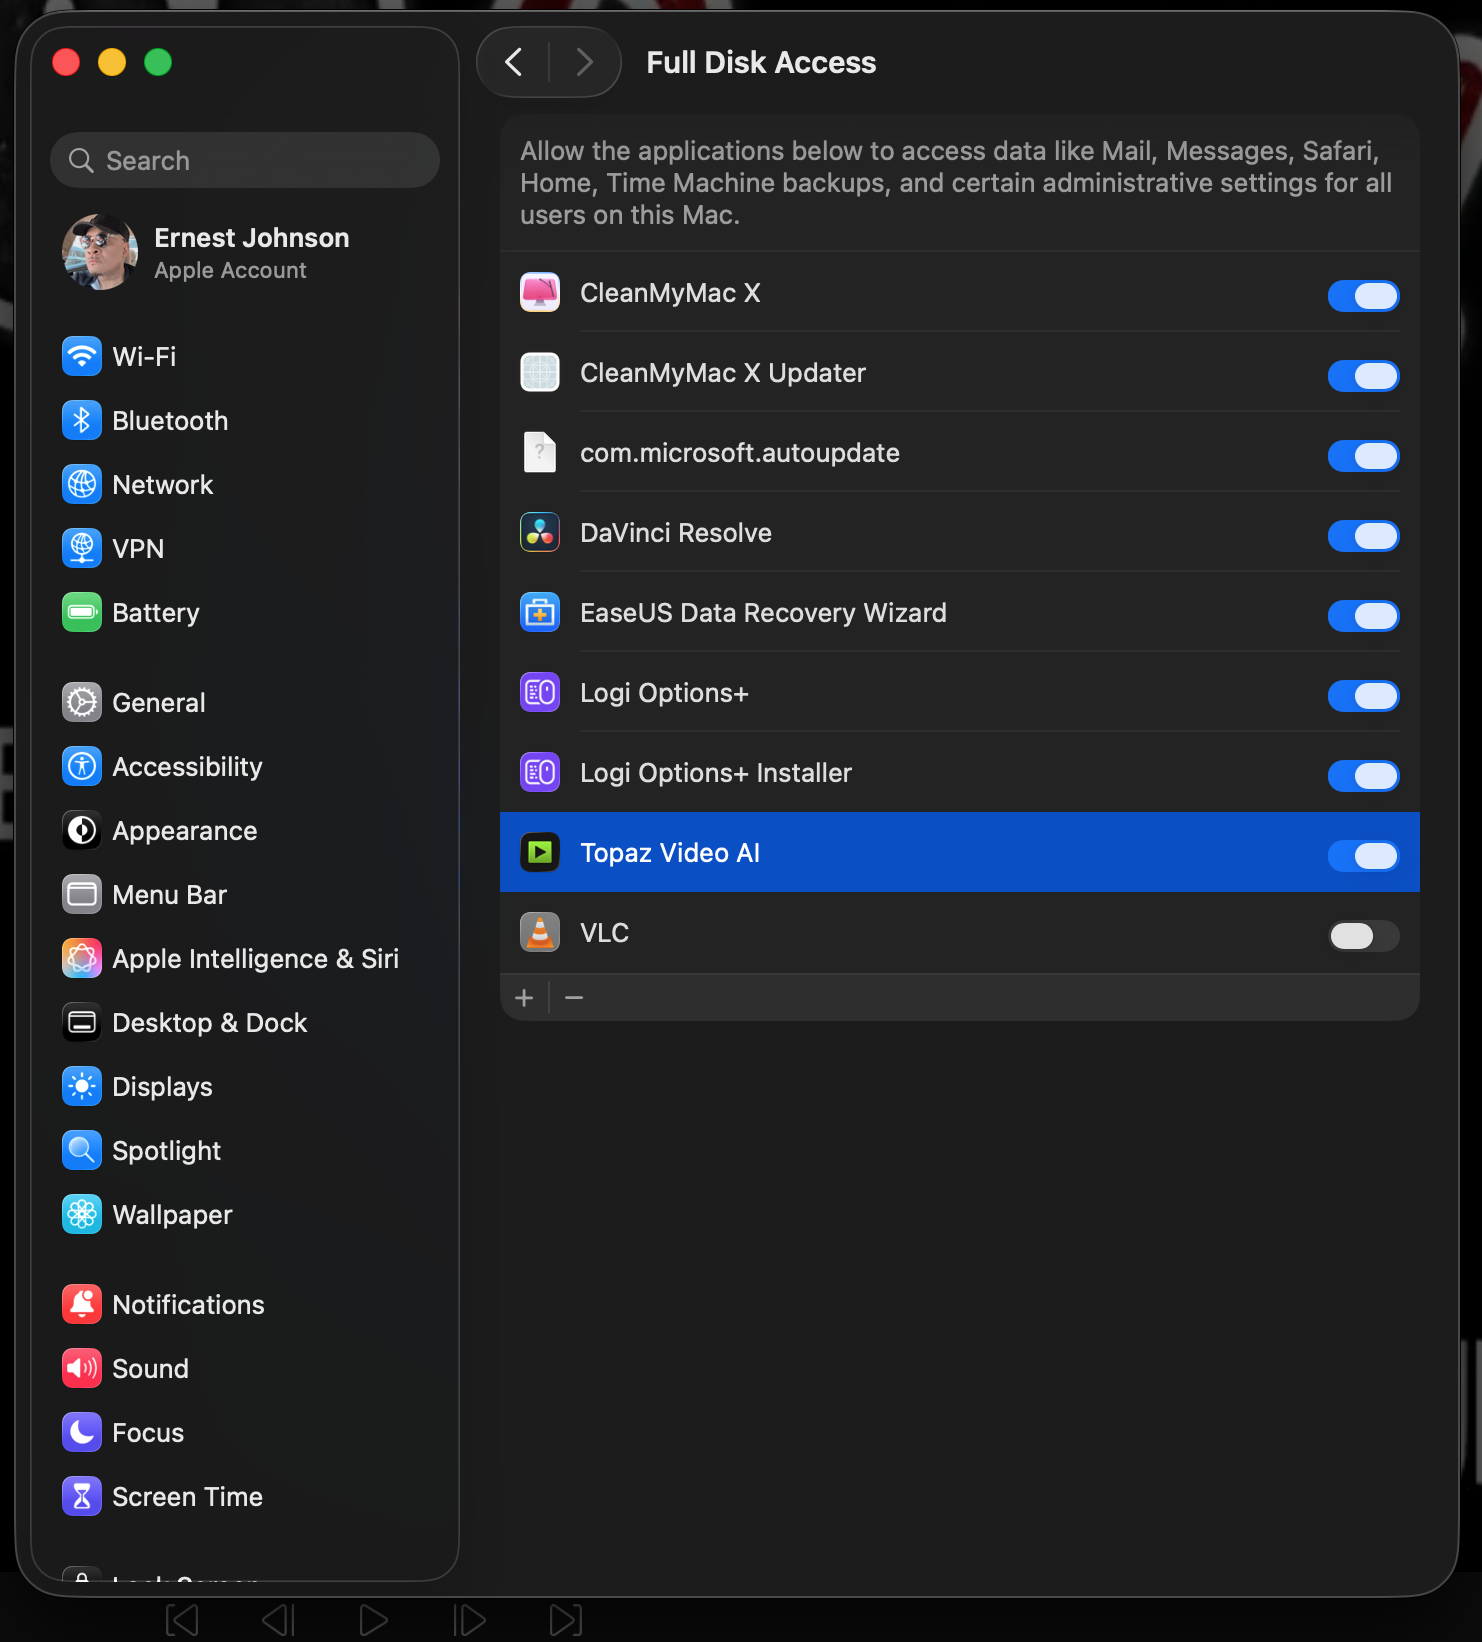Enable Full Disk Access for VLC
This screenshot has height=1642, width=1482.
pyautogui.click(x=1363, y=935)
